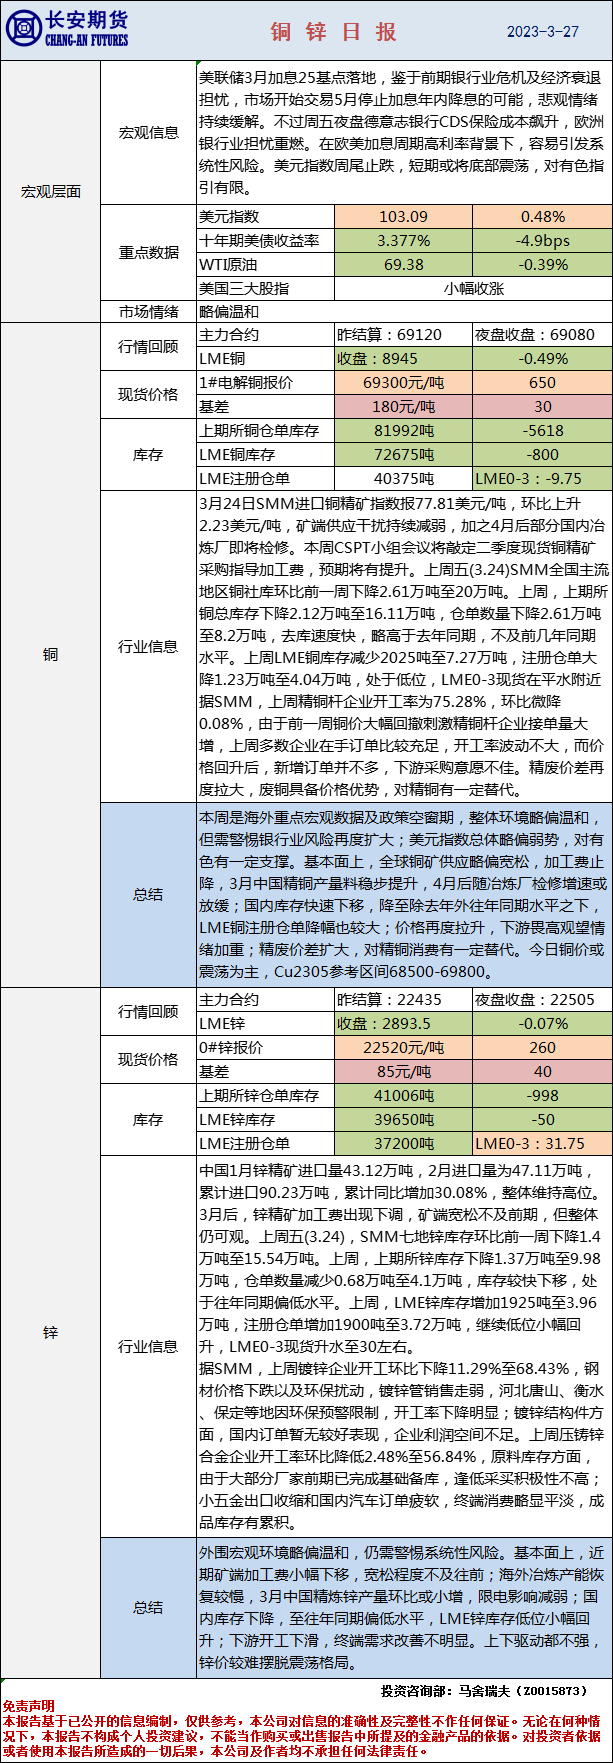Select the 0#锌报价 label
The image size is (613, 1763).
pos(265,1047)
